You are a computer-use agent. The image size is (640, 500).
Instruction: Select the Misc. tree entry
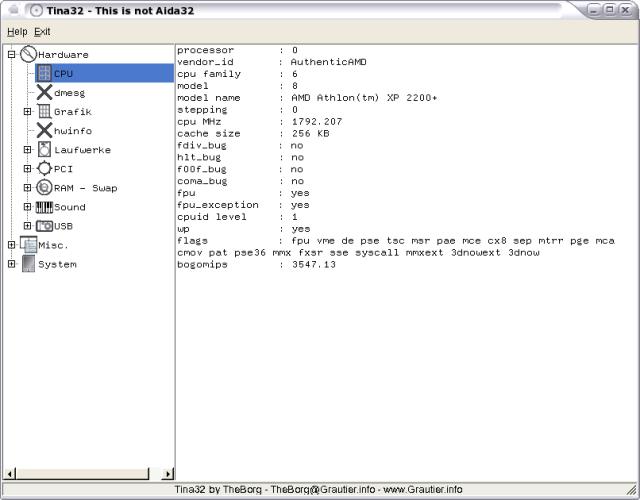53,245
